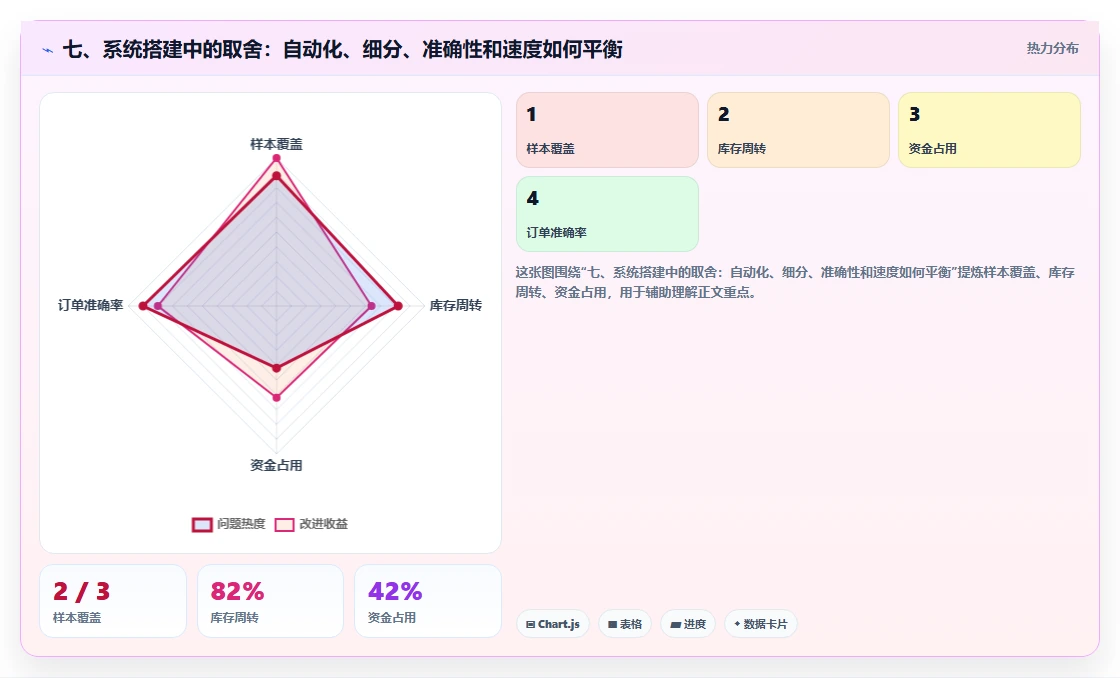Select card 1 样本覆盖
Image resolution: width=1120 pixels, height=678 pixels.
(x=607, y=130)
